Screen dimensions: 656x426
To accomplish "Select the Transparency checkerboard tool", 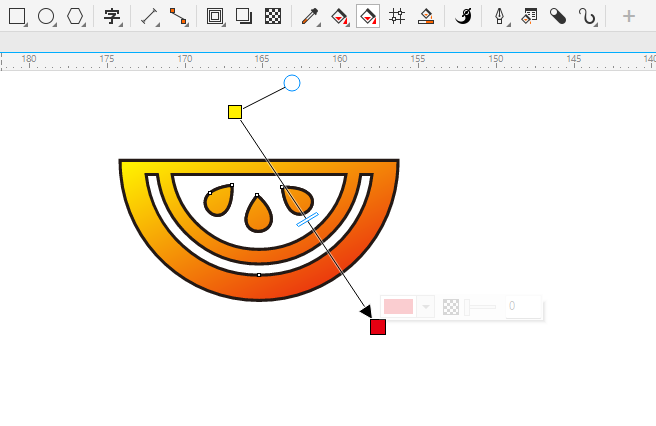I will (x=273, y=16).
